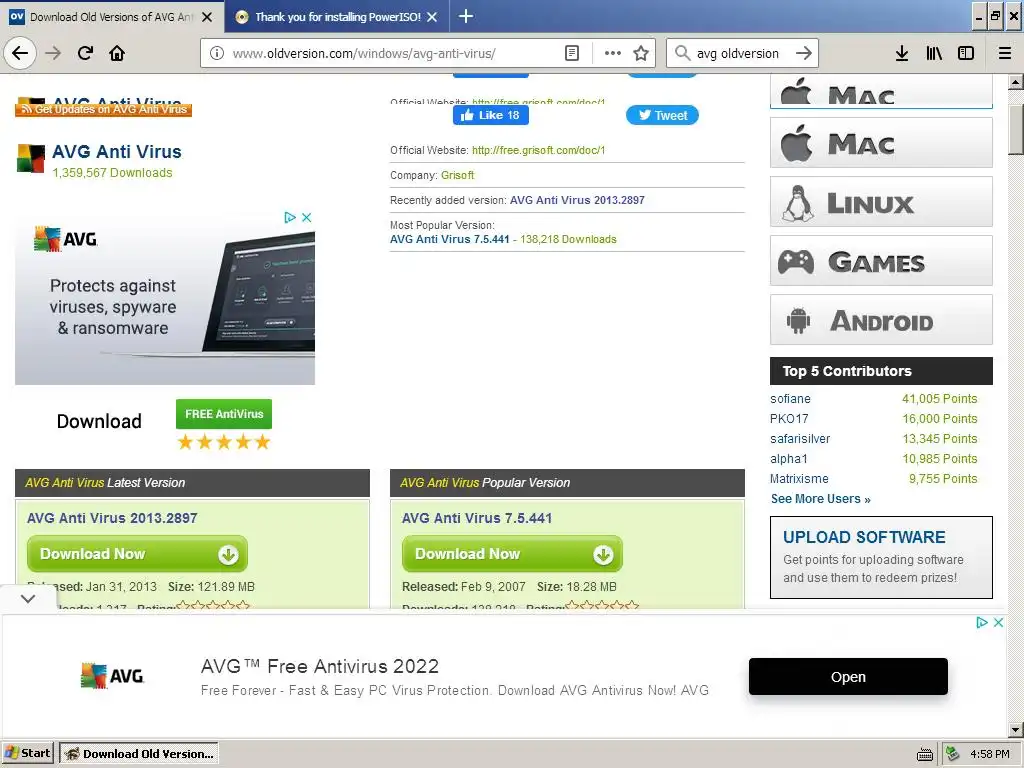Select the Download Old Versions of AVG tab
The width and height of the screenshot is (1024, 768).
point(112,17)
